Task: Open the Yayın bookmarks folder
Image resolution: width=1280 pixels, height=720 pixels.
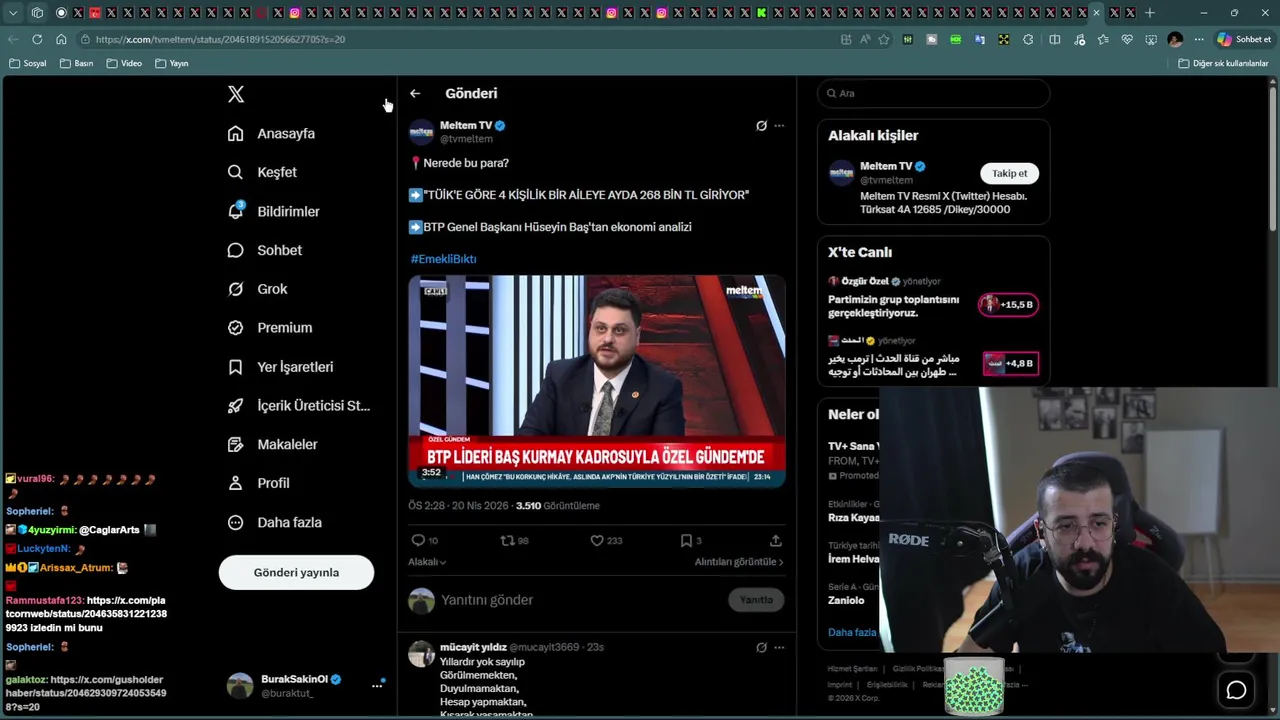Action: click(172, 63)
